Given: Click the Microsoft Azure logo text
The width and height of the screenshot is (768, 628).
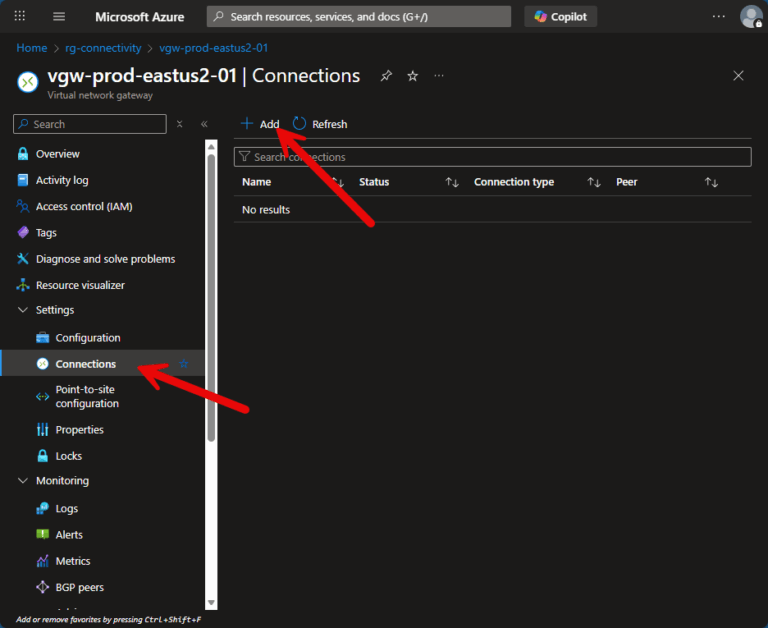Looking at the screenshot, I should 140,17.
